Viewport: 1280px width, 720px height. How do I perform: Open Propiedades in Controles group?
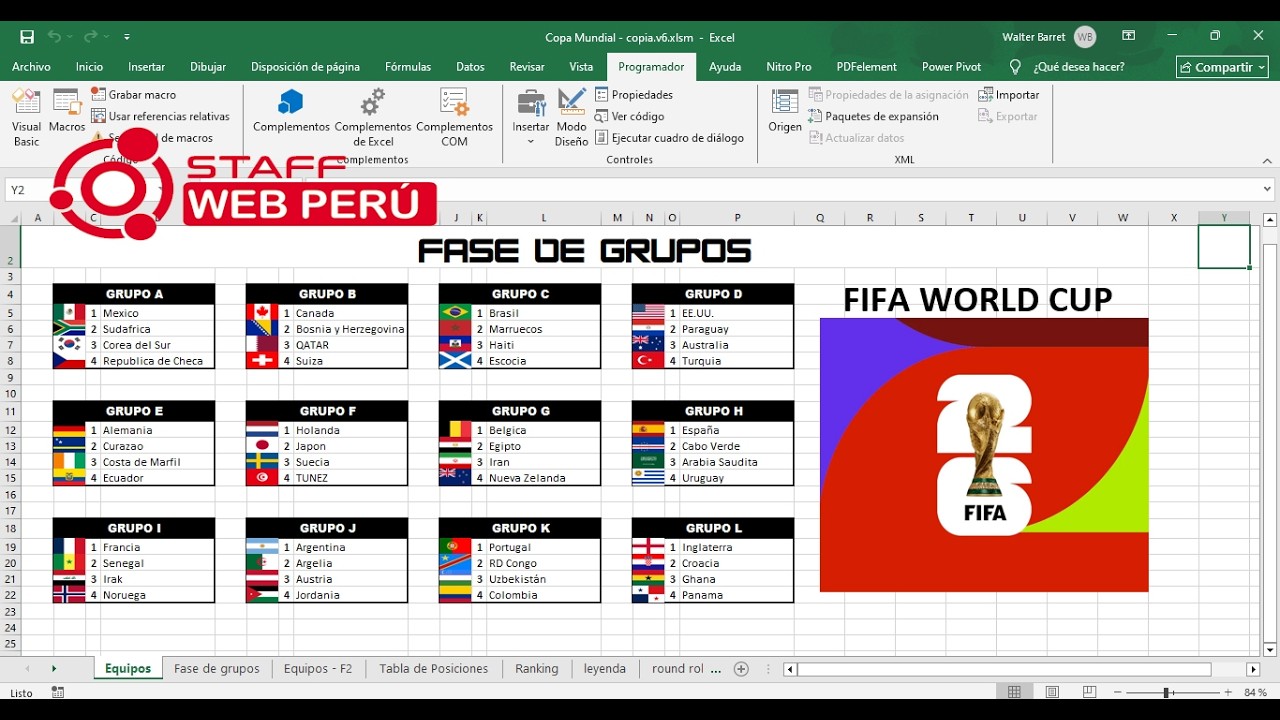[634, 94]
